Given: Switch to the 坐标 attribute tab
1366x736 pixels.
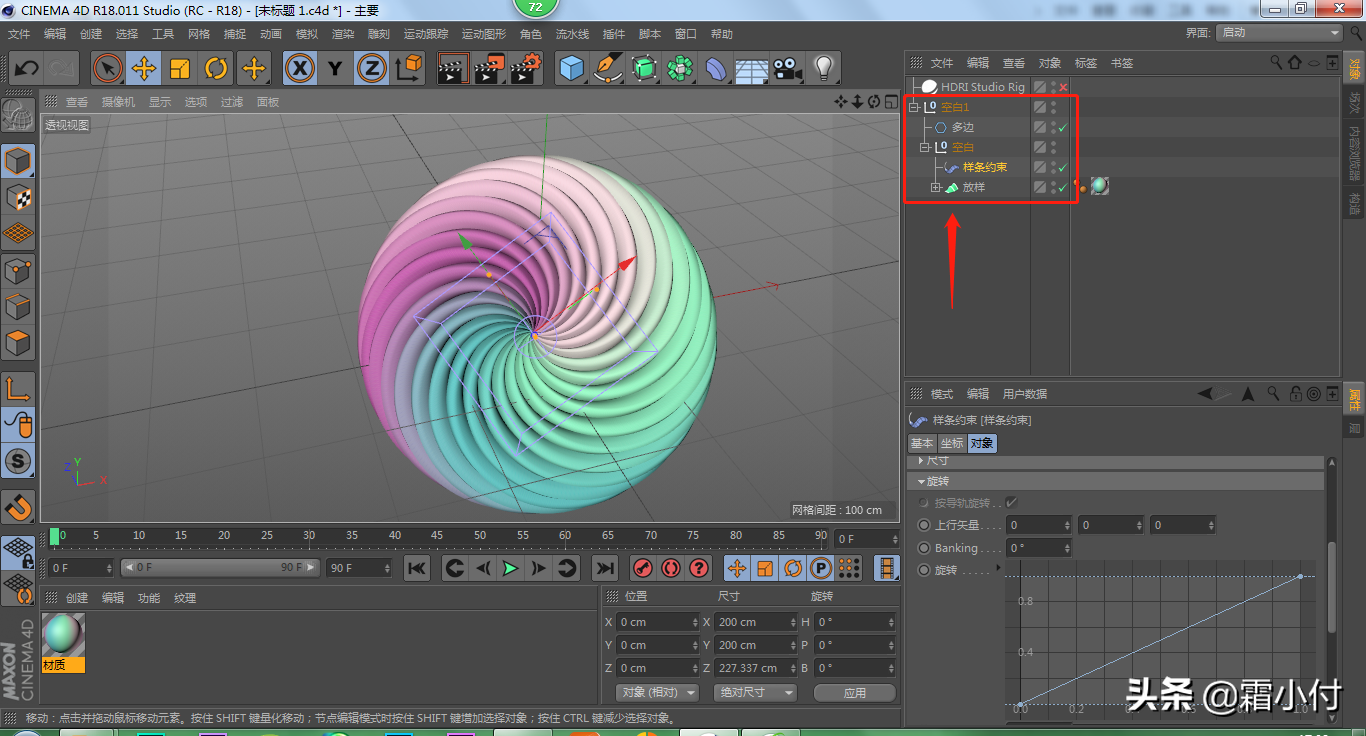Looking at the screenshot, I should [952, 443].
